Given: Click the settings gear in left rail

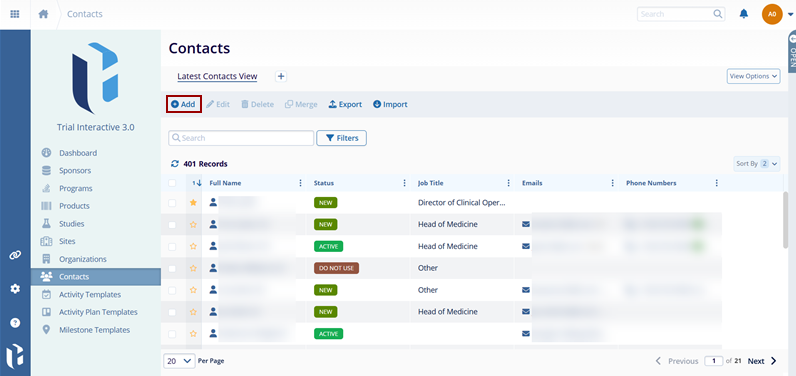Looking at the screenshot, I should click(x=15, y=289).
